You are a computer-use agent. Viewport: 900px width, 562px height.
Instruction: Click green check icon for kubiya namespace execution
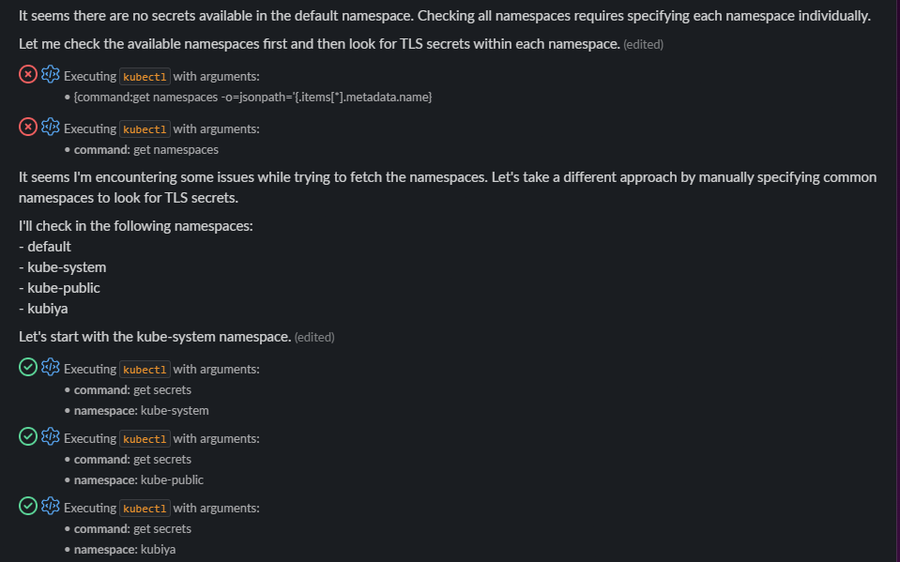(x=28, y=506)
